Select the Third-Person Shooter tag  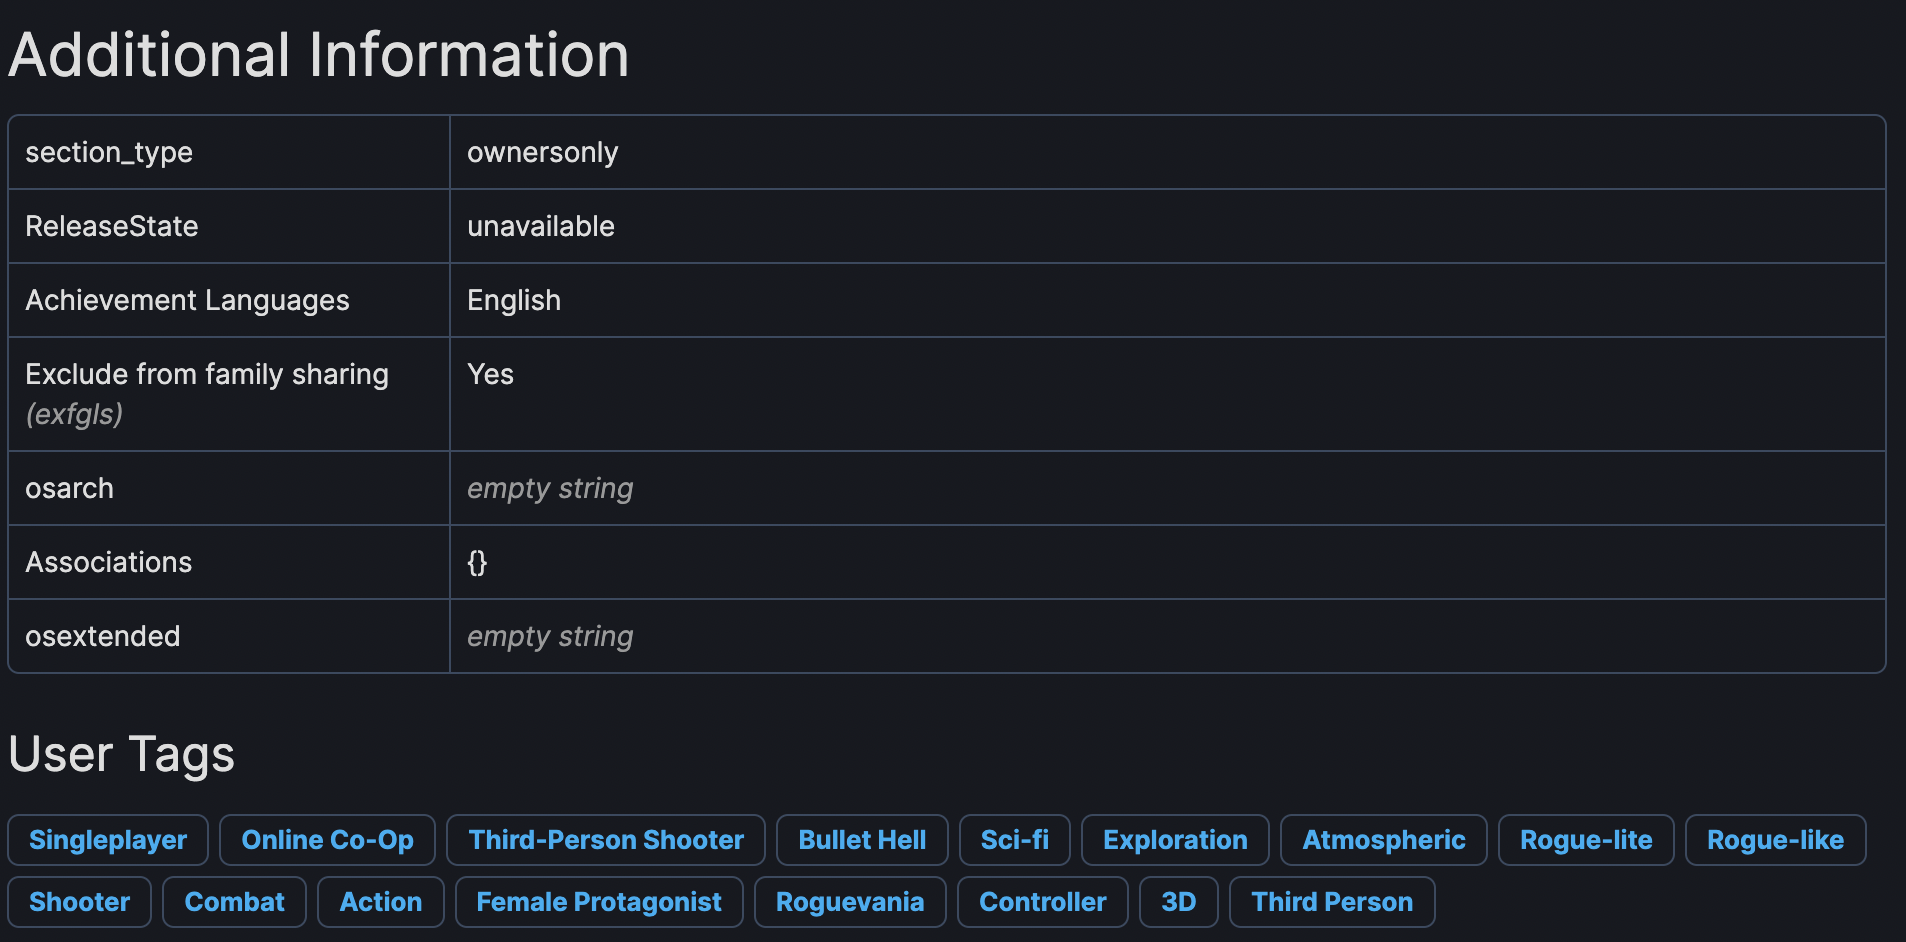[x=606, y=840]
